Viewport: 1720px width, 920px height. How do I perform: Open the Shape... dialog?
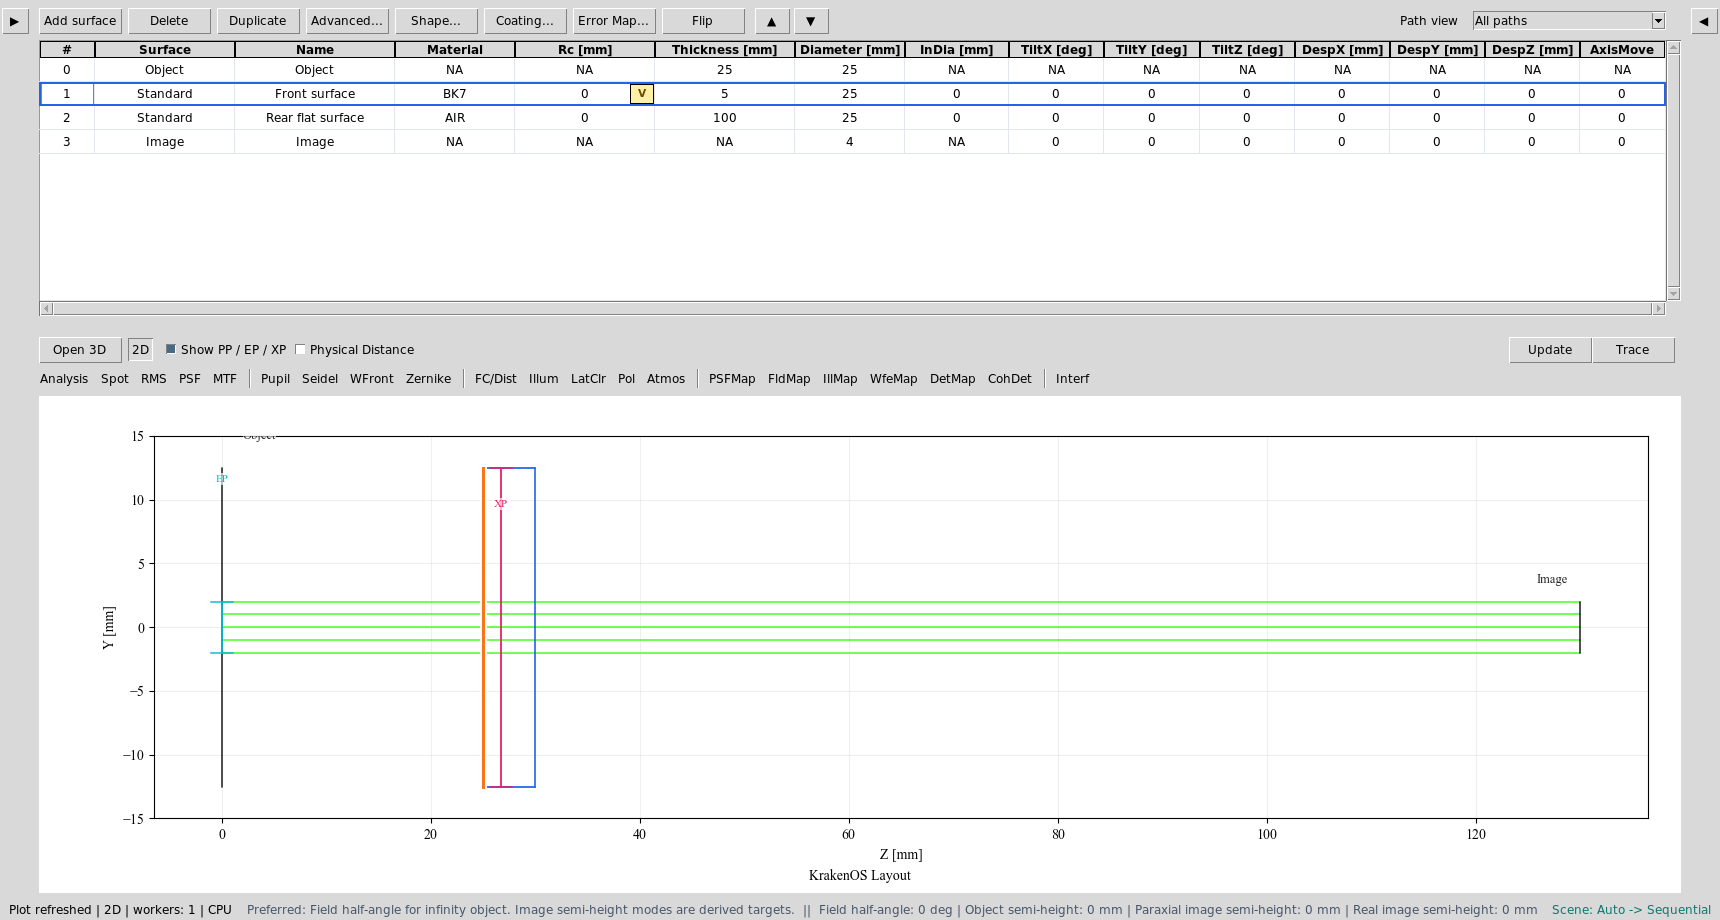click(436, 21)
